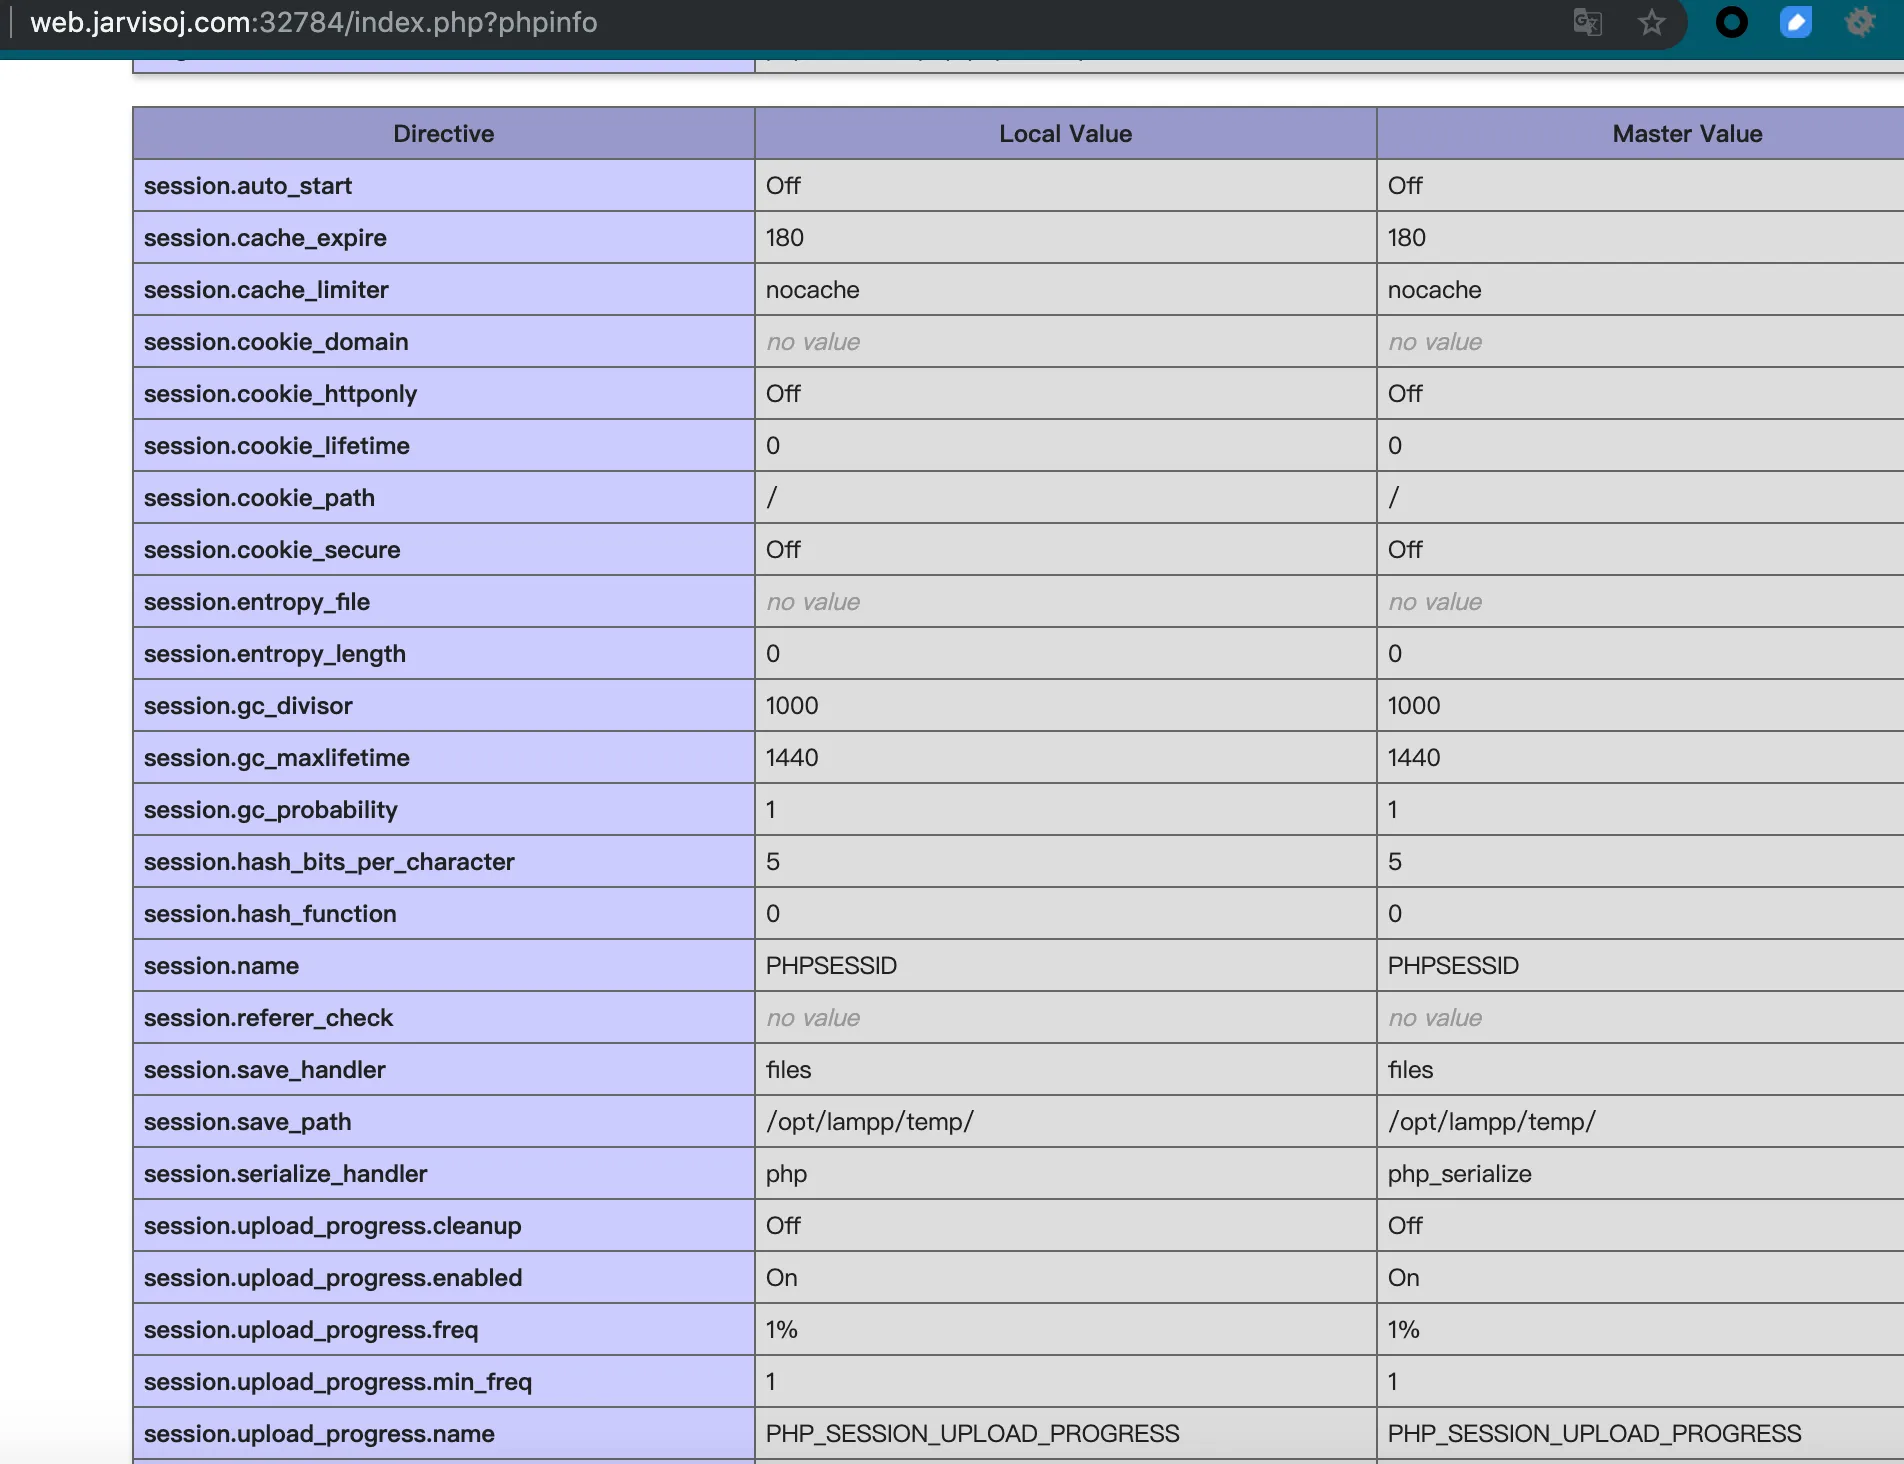
Task: Click local value PHP_SESSION_UPLOAD_PROGRESS
Action: tap(972, 1434)
